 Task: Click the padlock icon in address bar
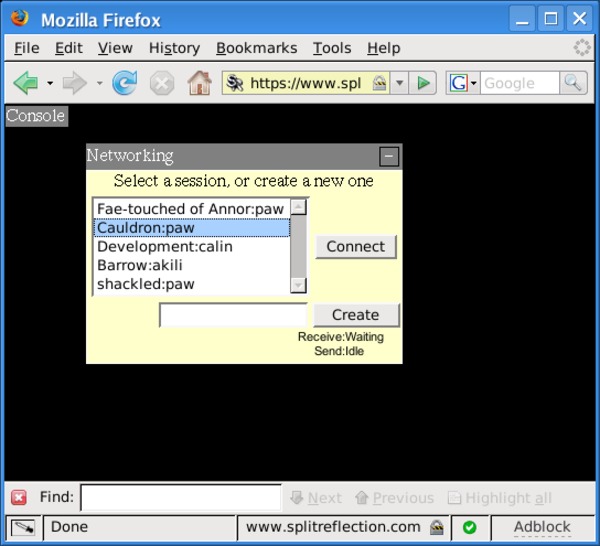(379, 83)
